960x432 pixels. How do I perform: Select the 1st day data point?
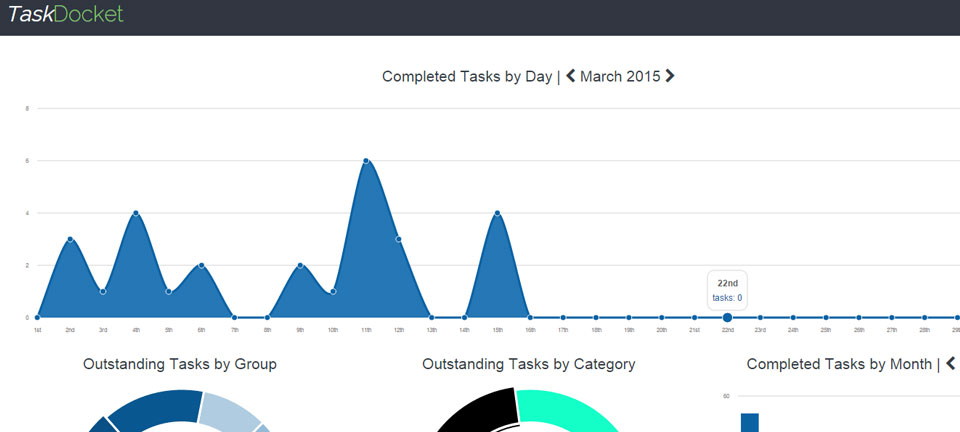click(37, 318)
